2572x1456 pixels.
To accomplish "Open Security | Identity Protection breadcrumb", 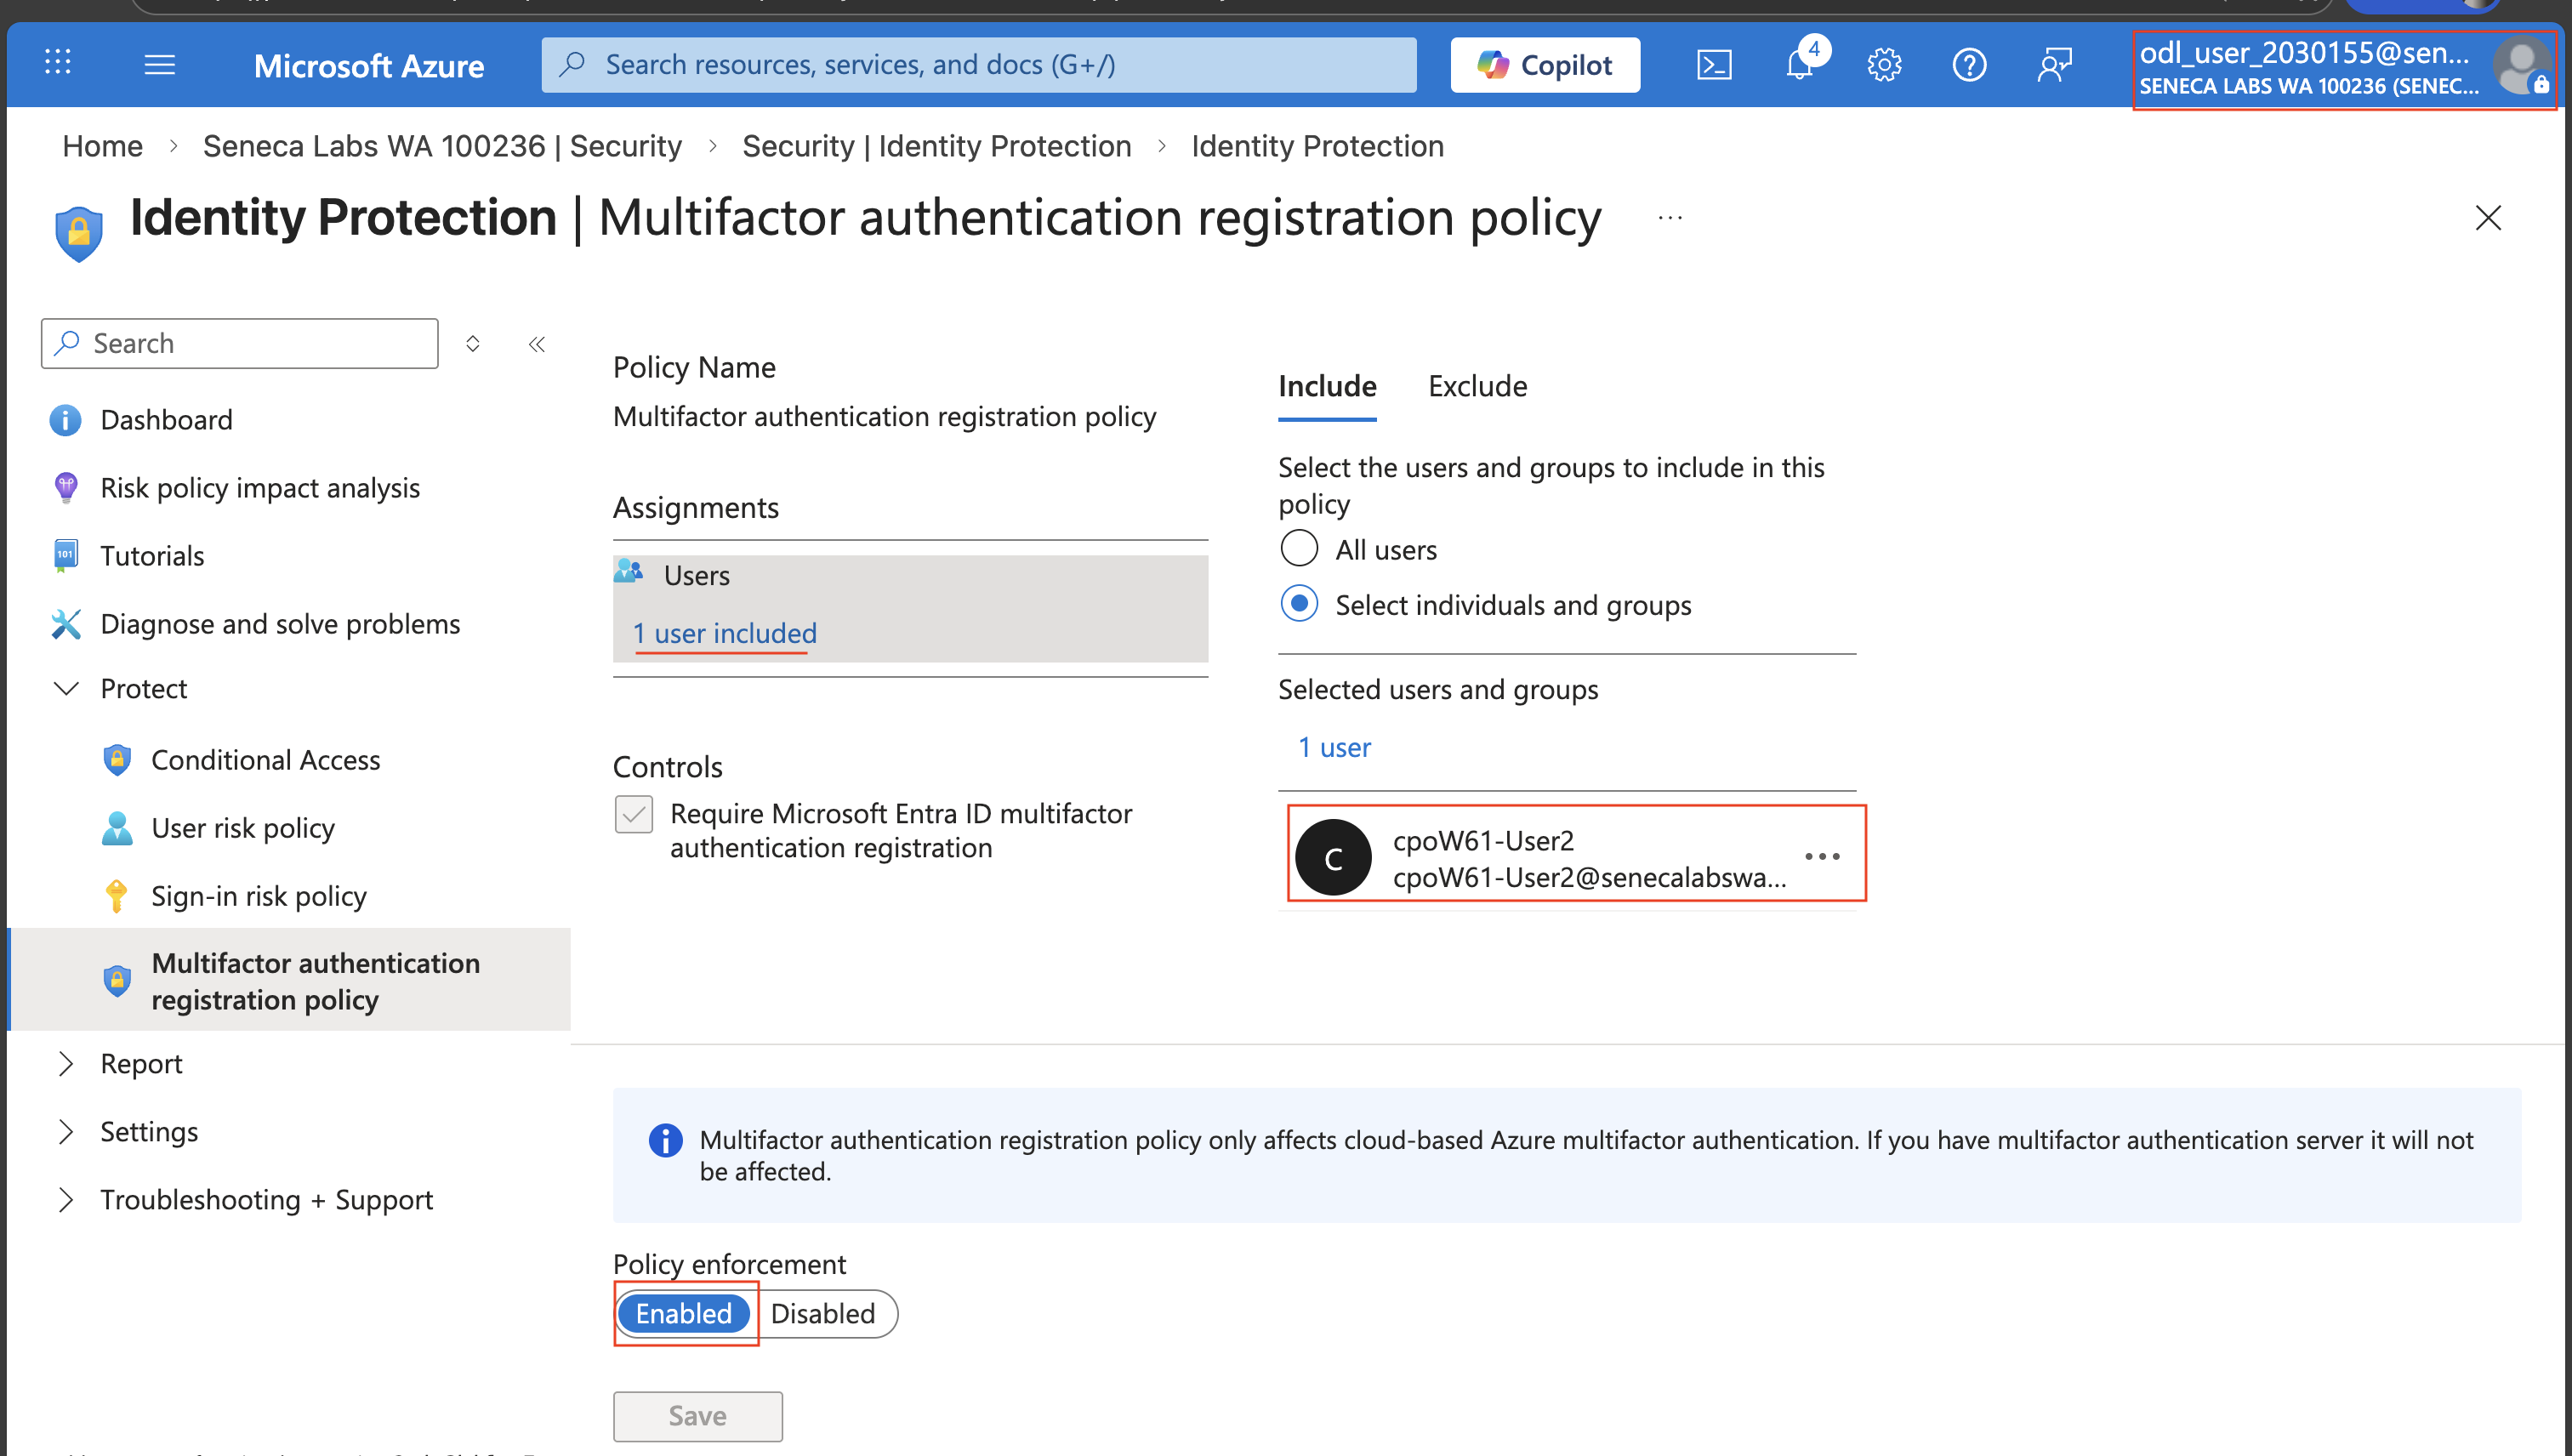I will coord(936,146).
